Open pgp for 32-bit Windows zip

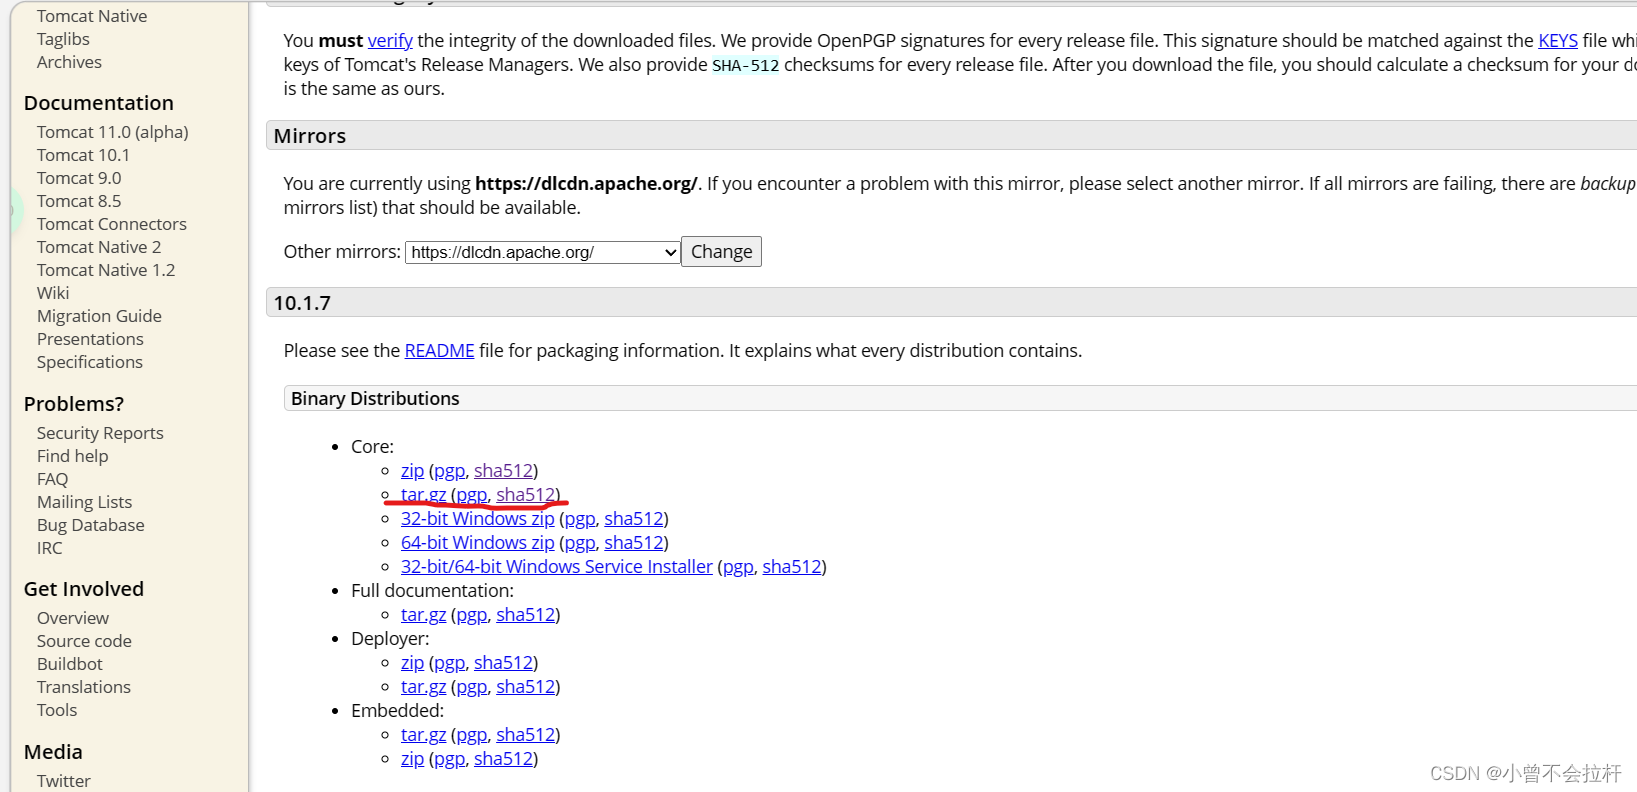[580, 519]
